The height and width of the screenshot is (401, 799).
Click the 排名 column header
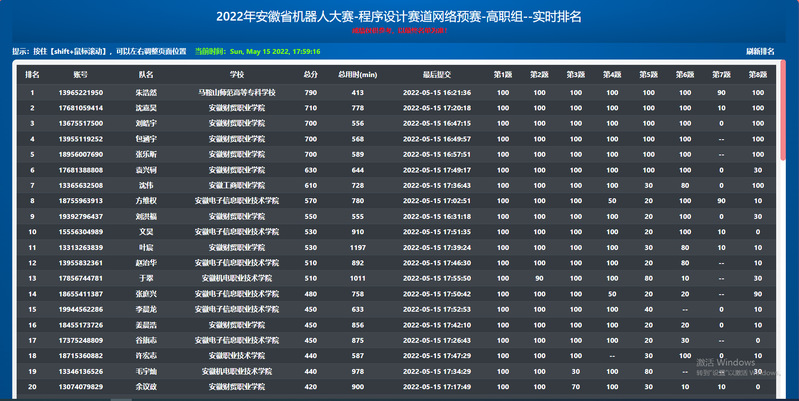point(32,75)
